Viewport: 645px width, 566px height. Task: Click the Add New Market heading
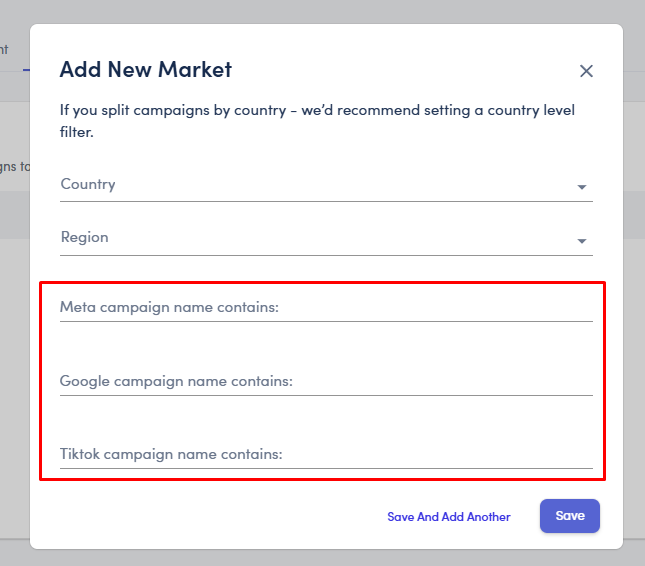coord(146,70)
